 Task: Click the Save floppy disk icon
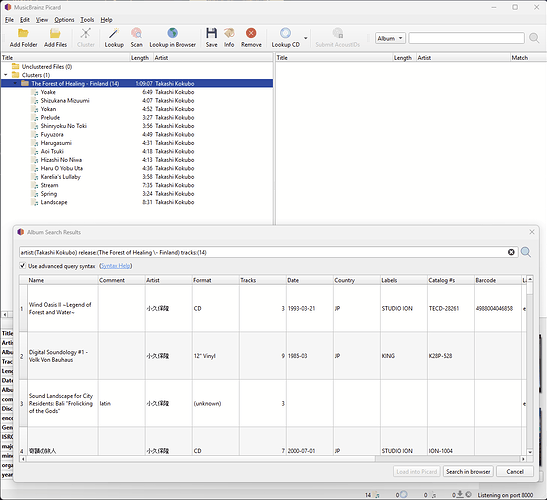tap(211, 33)
